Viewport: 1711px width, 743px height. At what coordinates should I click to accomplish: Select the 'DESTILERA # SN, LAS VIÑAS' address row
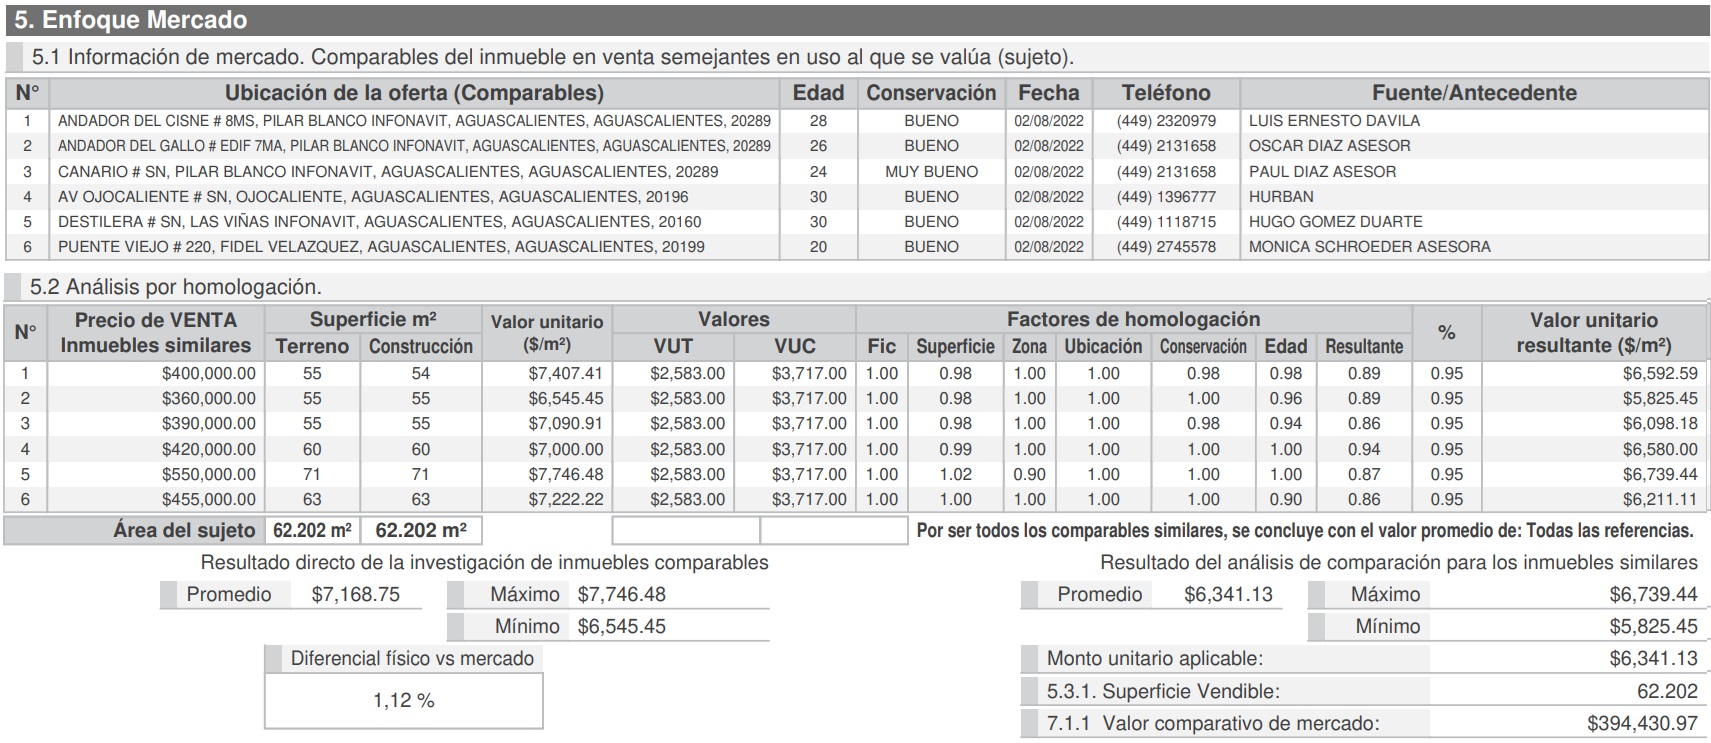(x=379, y=222)
